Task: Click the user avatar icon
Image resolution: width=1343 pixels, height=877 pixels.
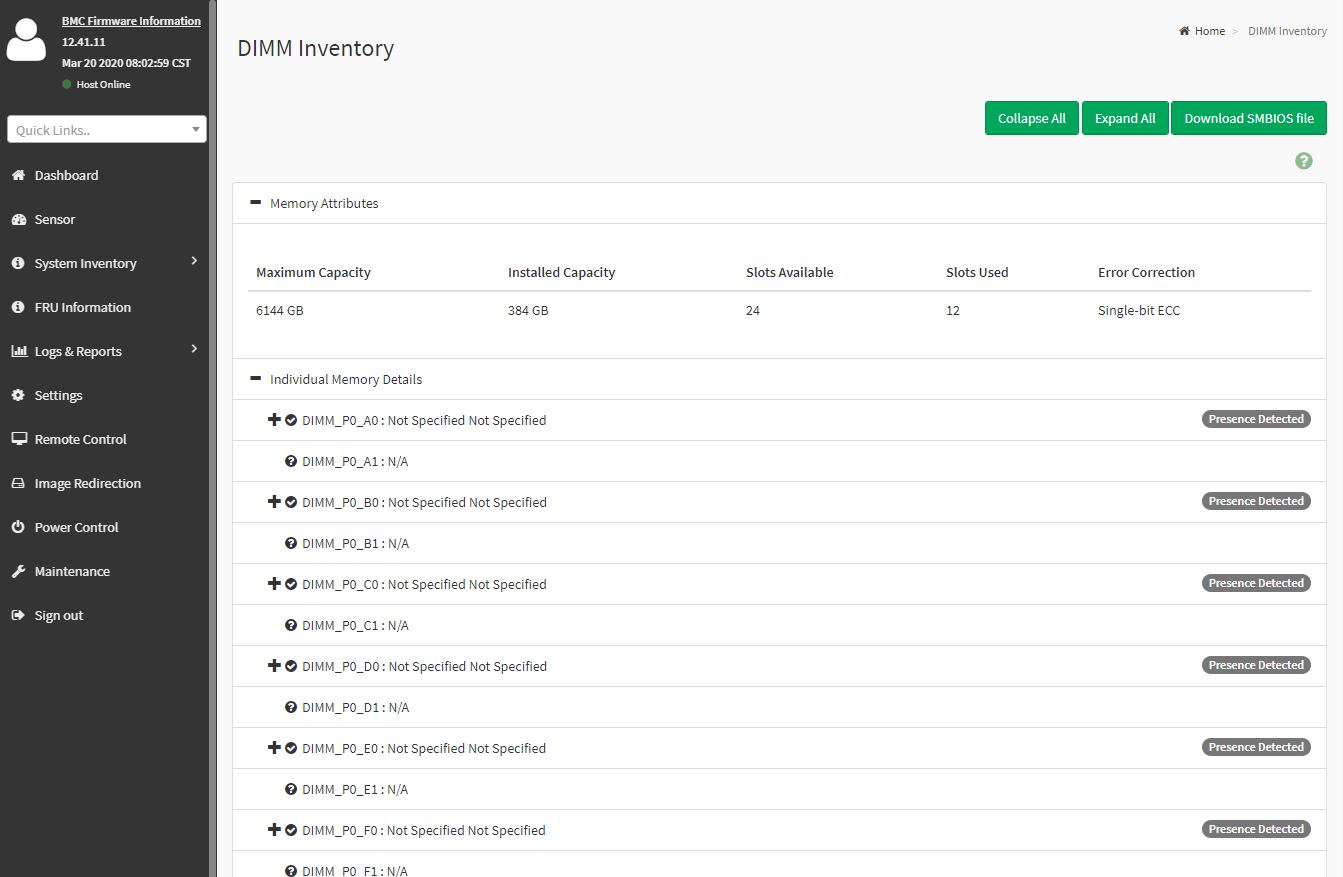Action: [x=26, y=41]
